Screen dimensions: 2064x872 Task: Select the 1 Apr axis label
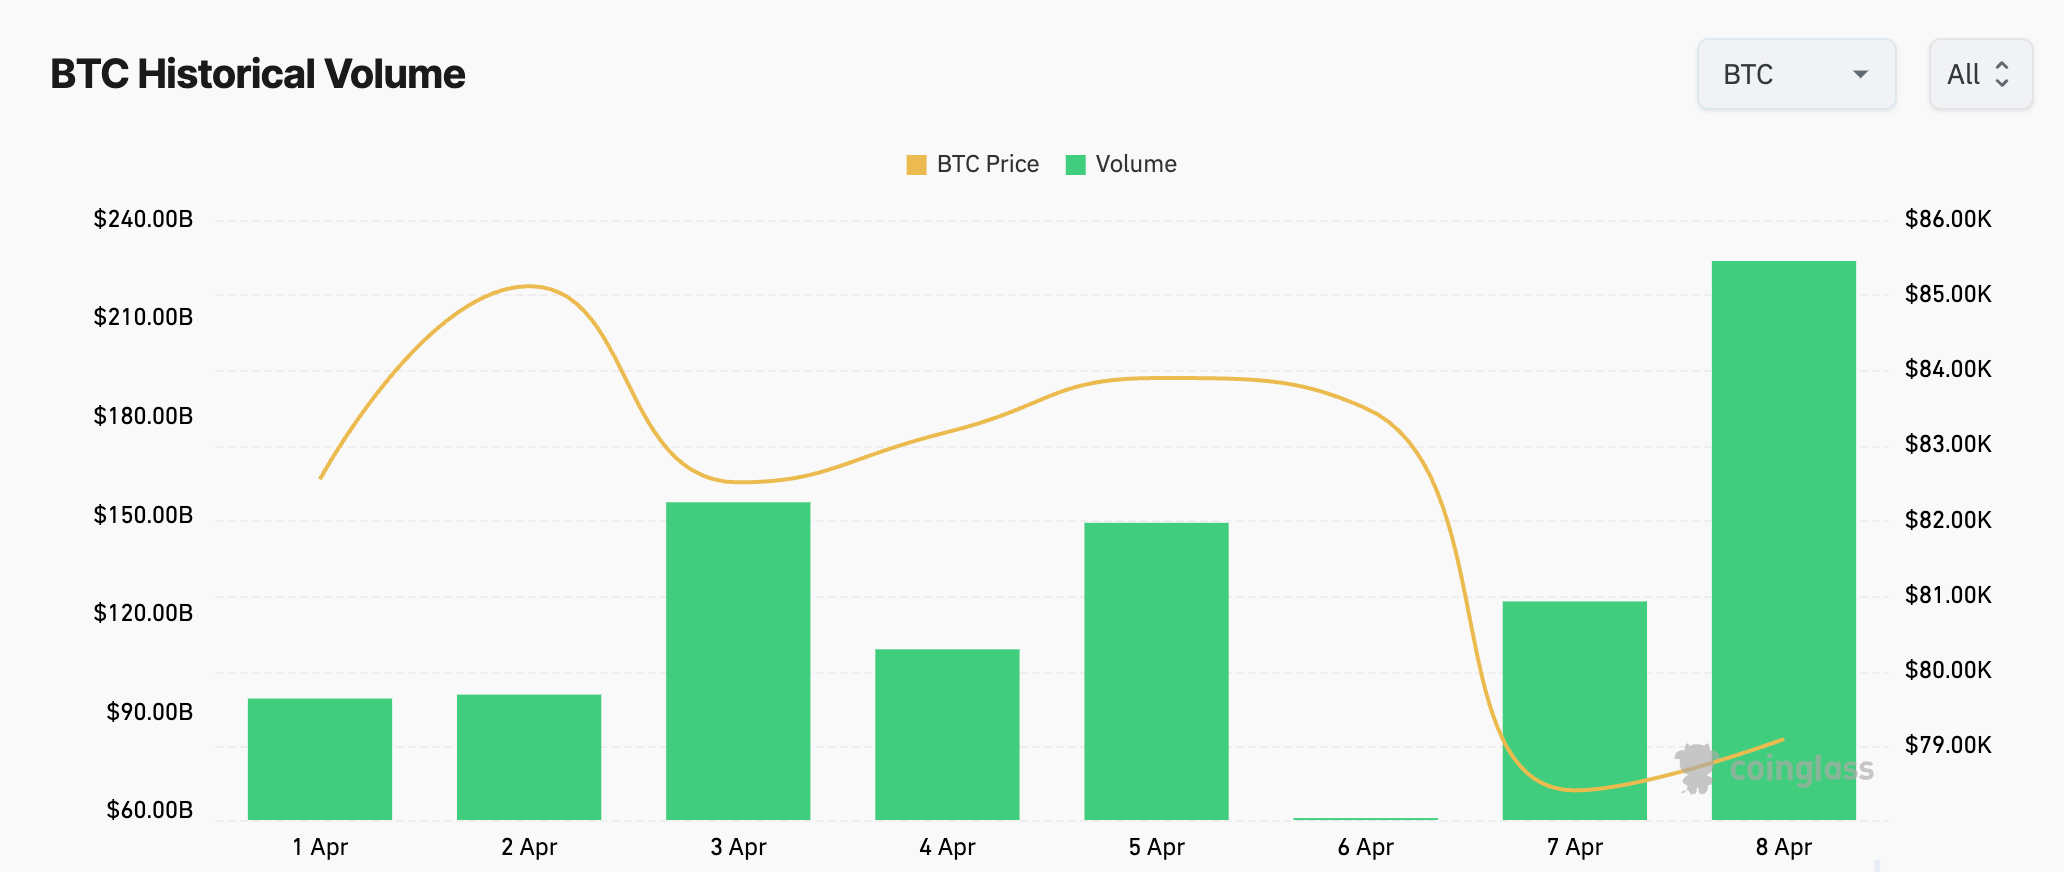click(x=320, y=846)
